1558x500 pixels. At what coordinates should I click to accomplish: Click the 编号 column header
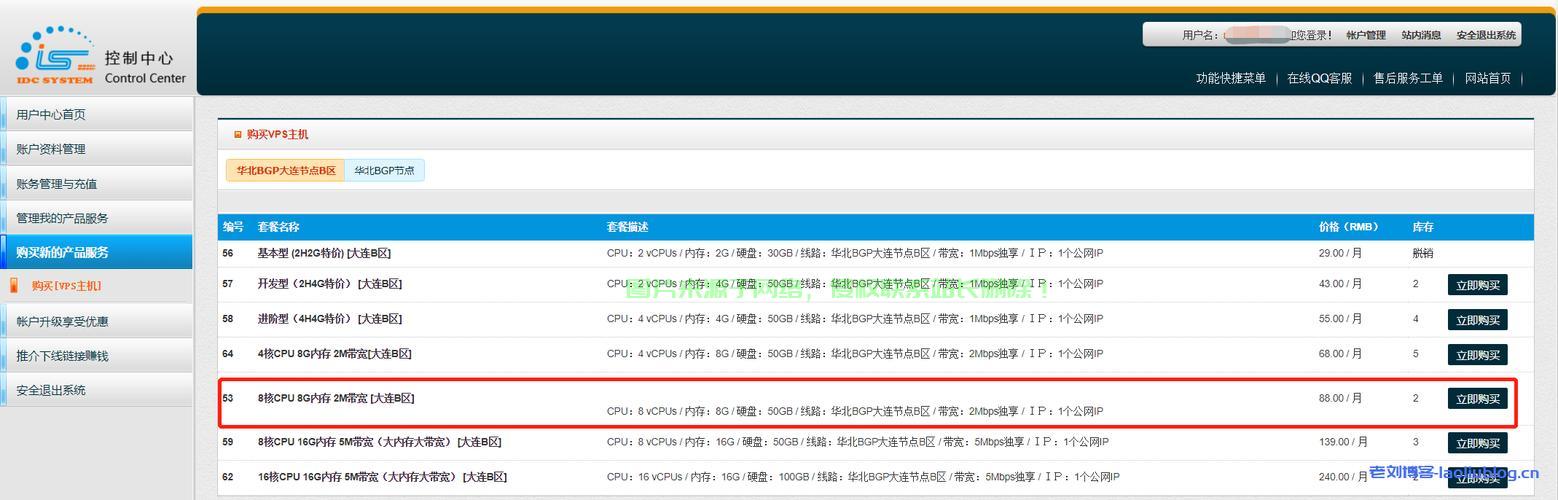tap(233, 227)
